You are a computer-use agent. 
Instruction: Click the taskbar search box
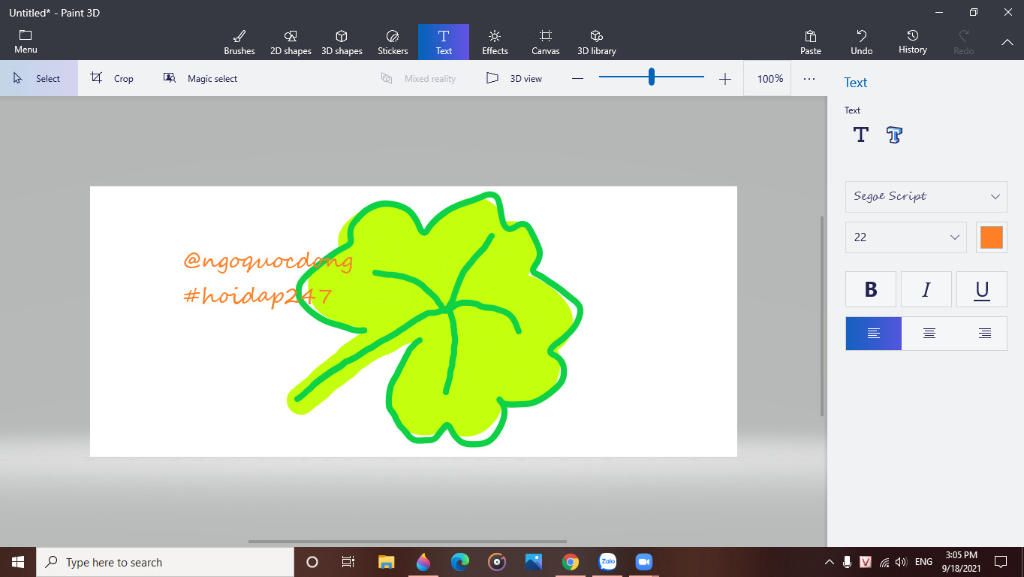pyautogui.click(x=165, y=562)
